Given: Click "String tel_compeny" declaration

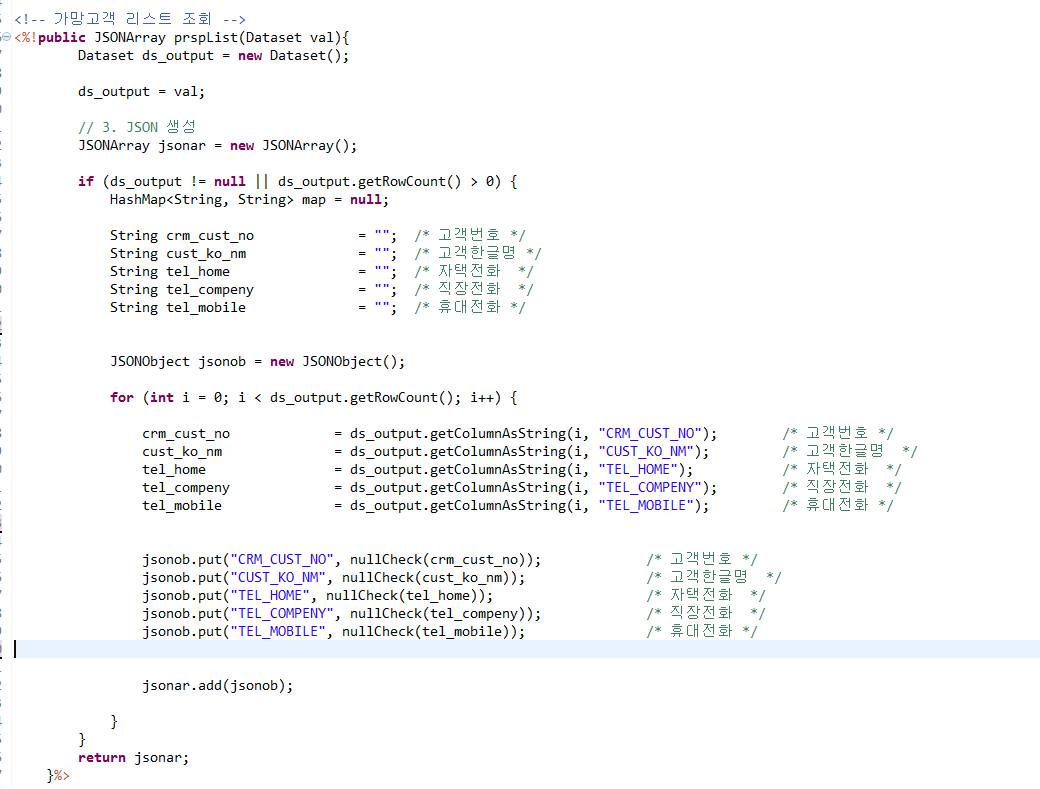Looking at the screenshot, I should pos(182,290).
